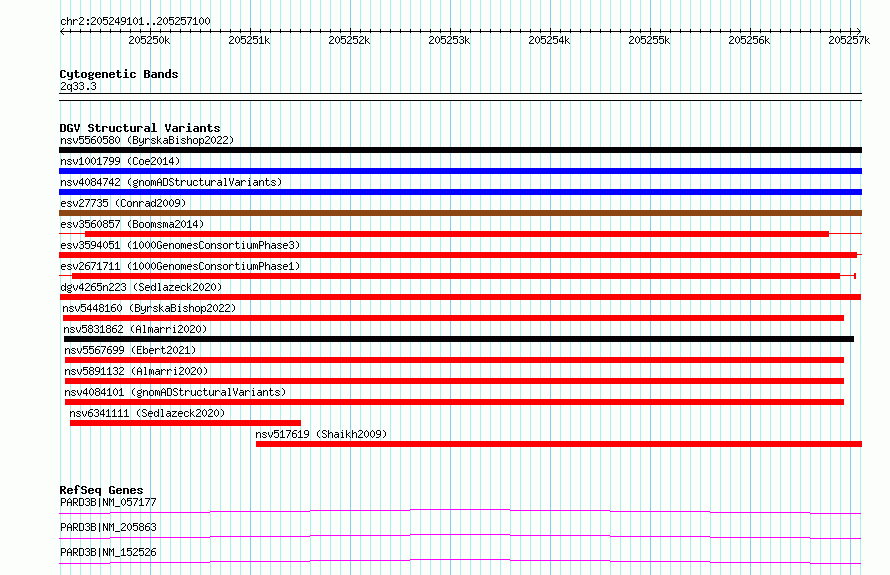Click ruler tick labeled 205254k

point(549,40)
